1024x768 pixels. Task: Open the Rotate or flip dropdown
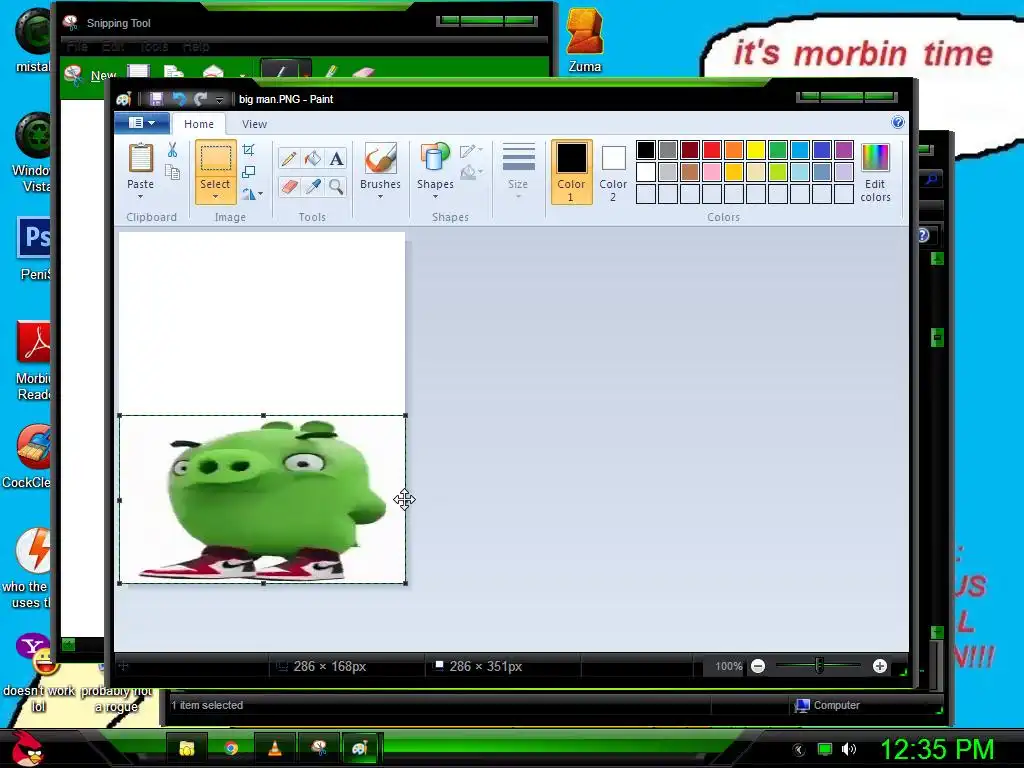[x=252, y=193]
